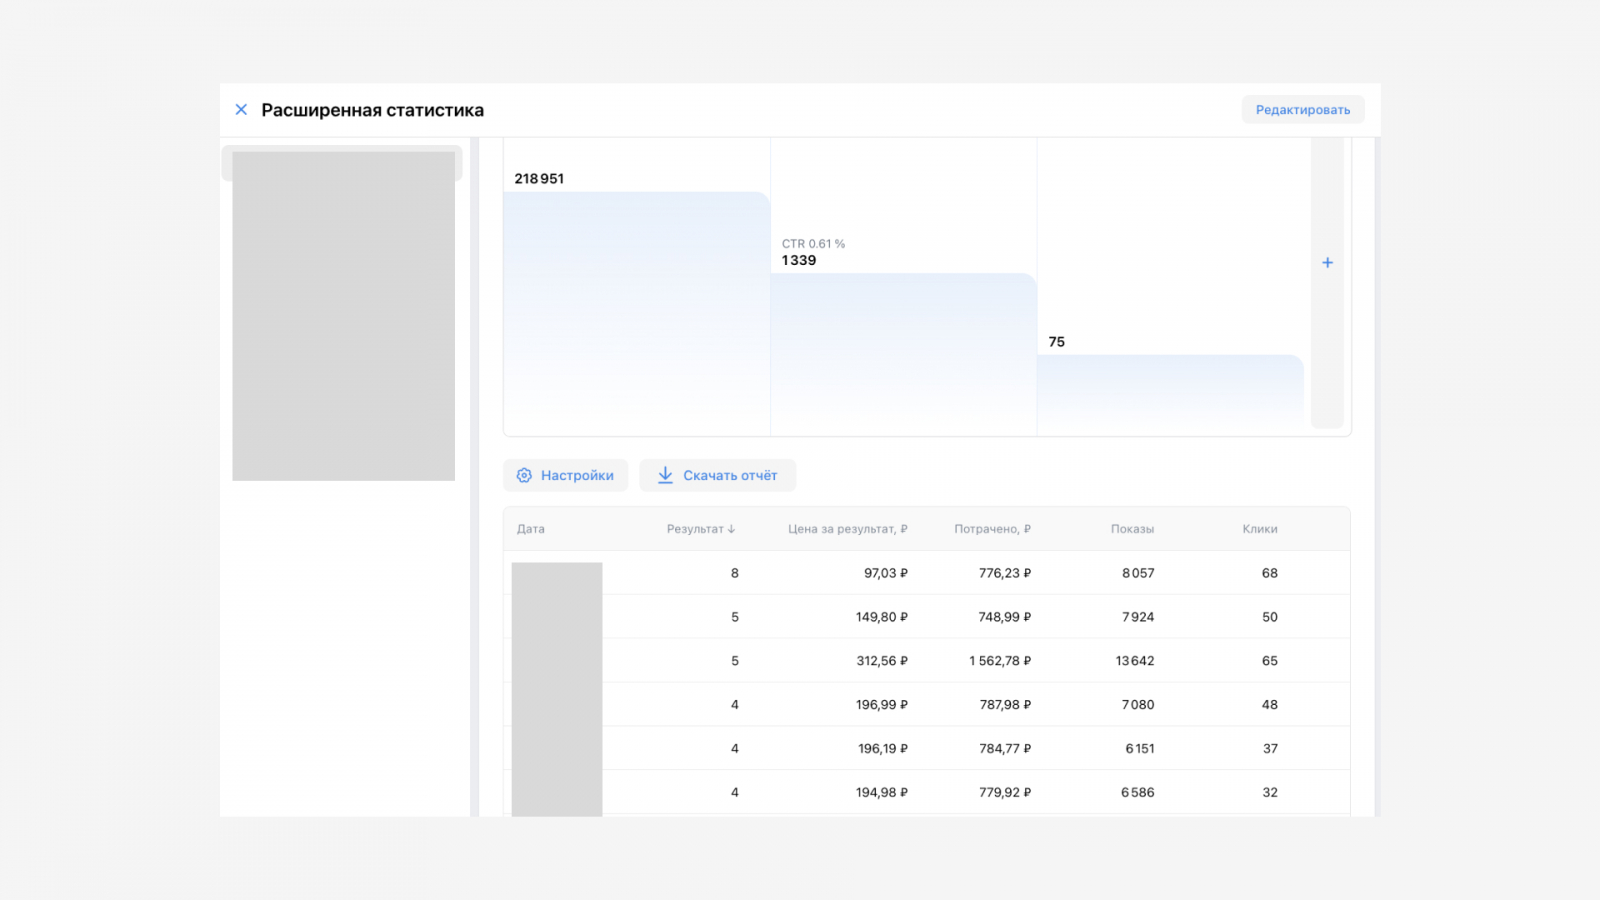Click the clicks value 50
Screen dimensions: 1600x900
click(x=1270, y=617)
